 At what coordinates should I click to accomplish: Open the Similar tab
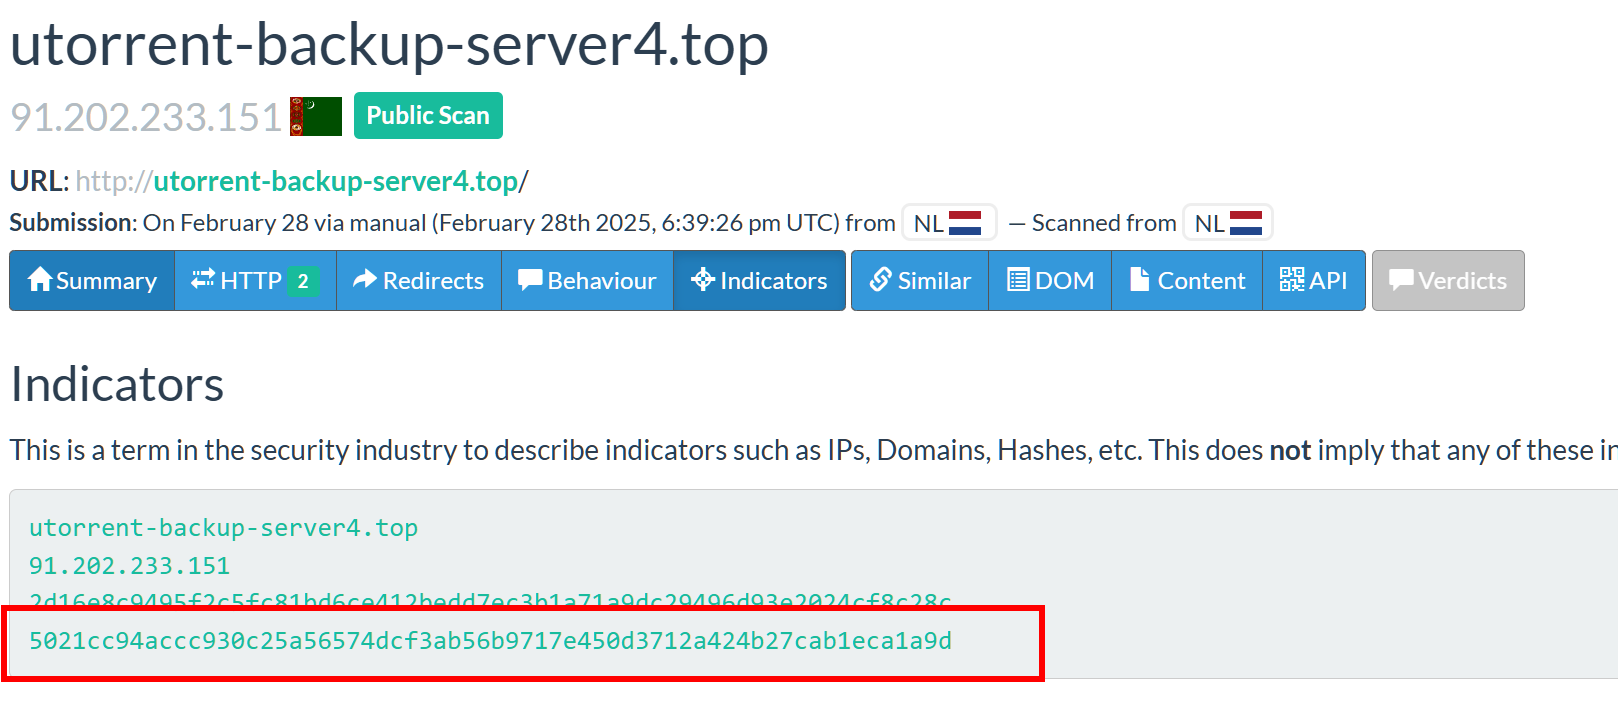(920, 281)
